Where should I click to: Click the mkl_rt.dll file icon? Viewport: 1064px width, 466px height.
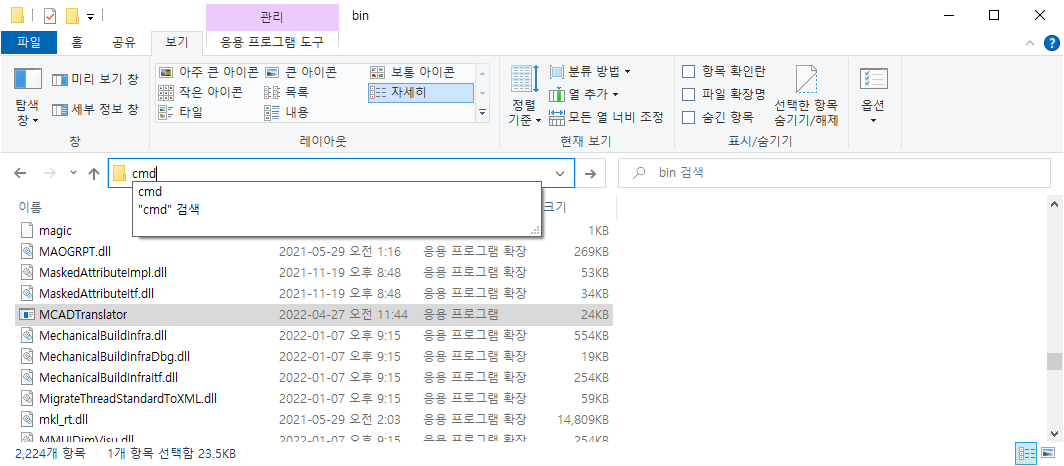click(28, 419)
